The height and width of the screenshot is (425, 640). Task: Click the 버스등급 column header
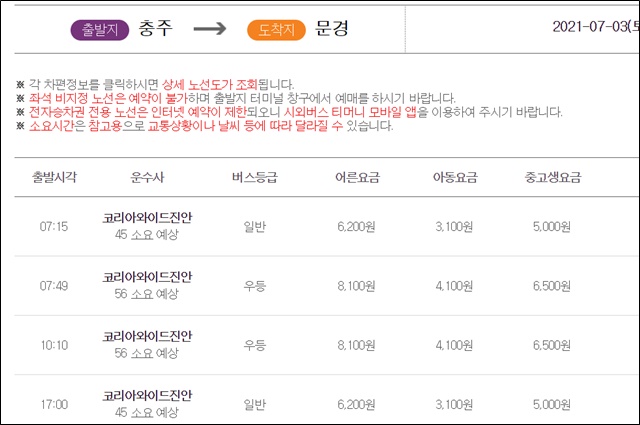(255, 177)
